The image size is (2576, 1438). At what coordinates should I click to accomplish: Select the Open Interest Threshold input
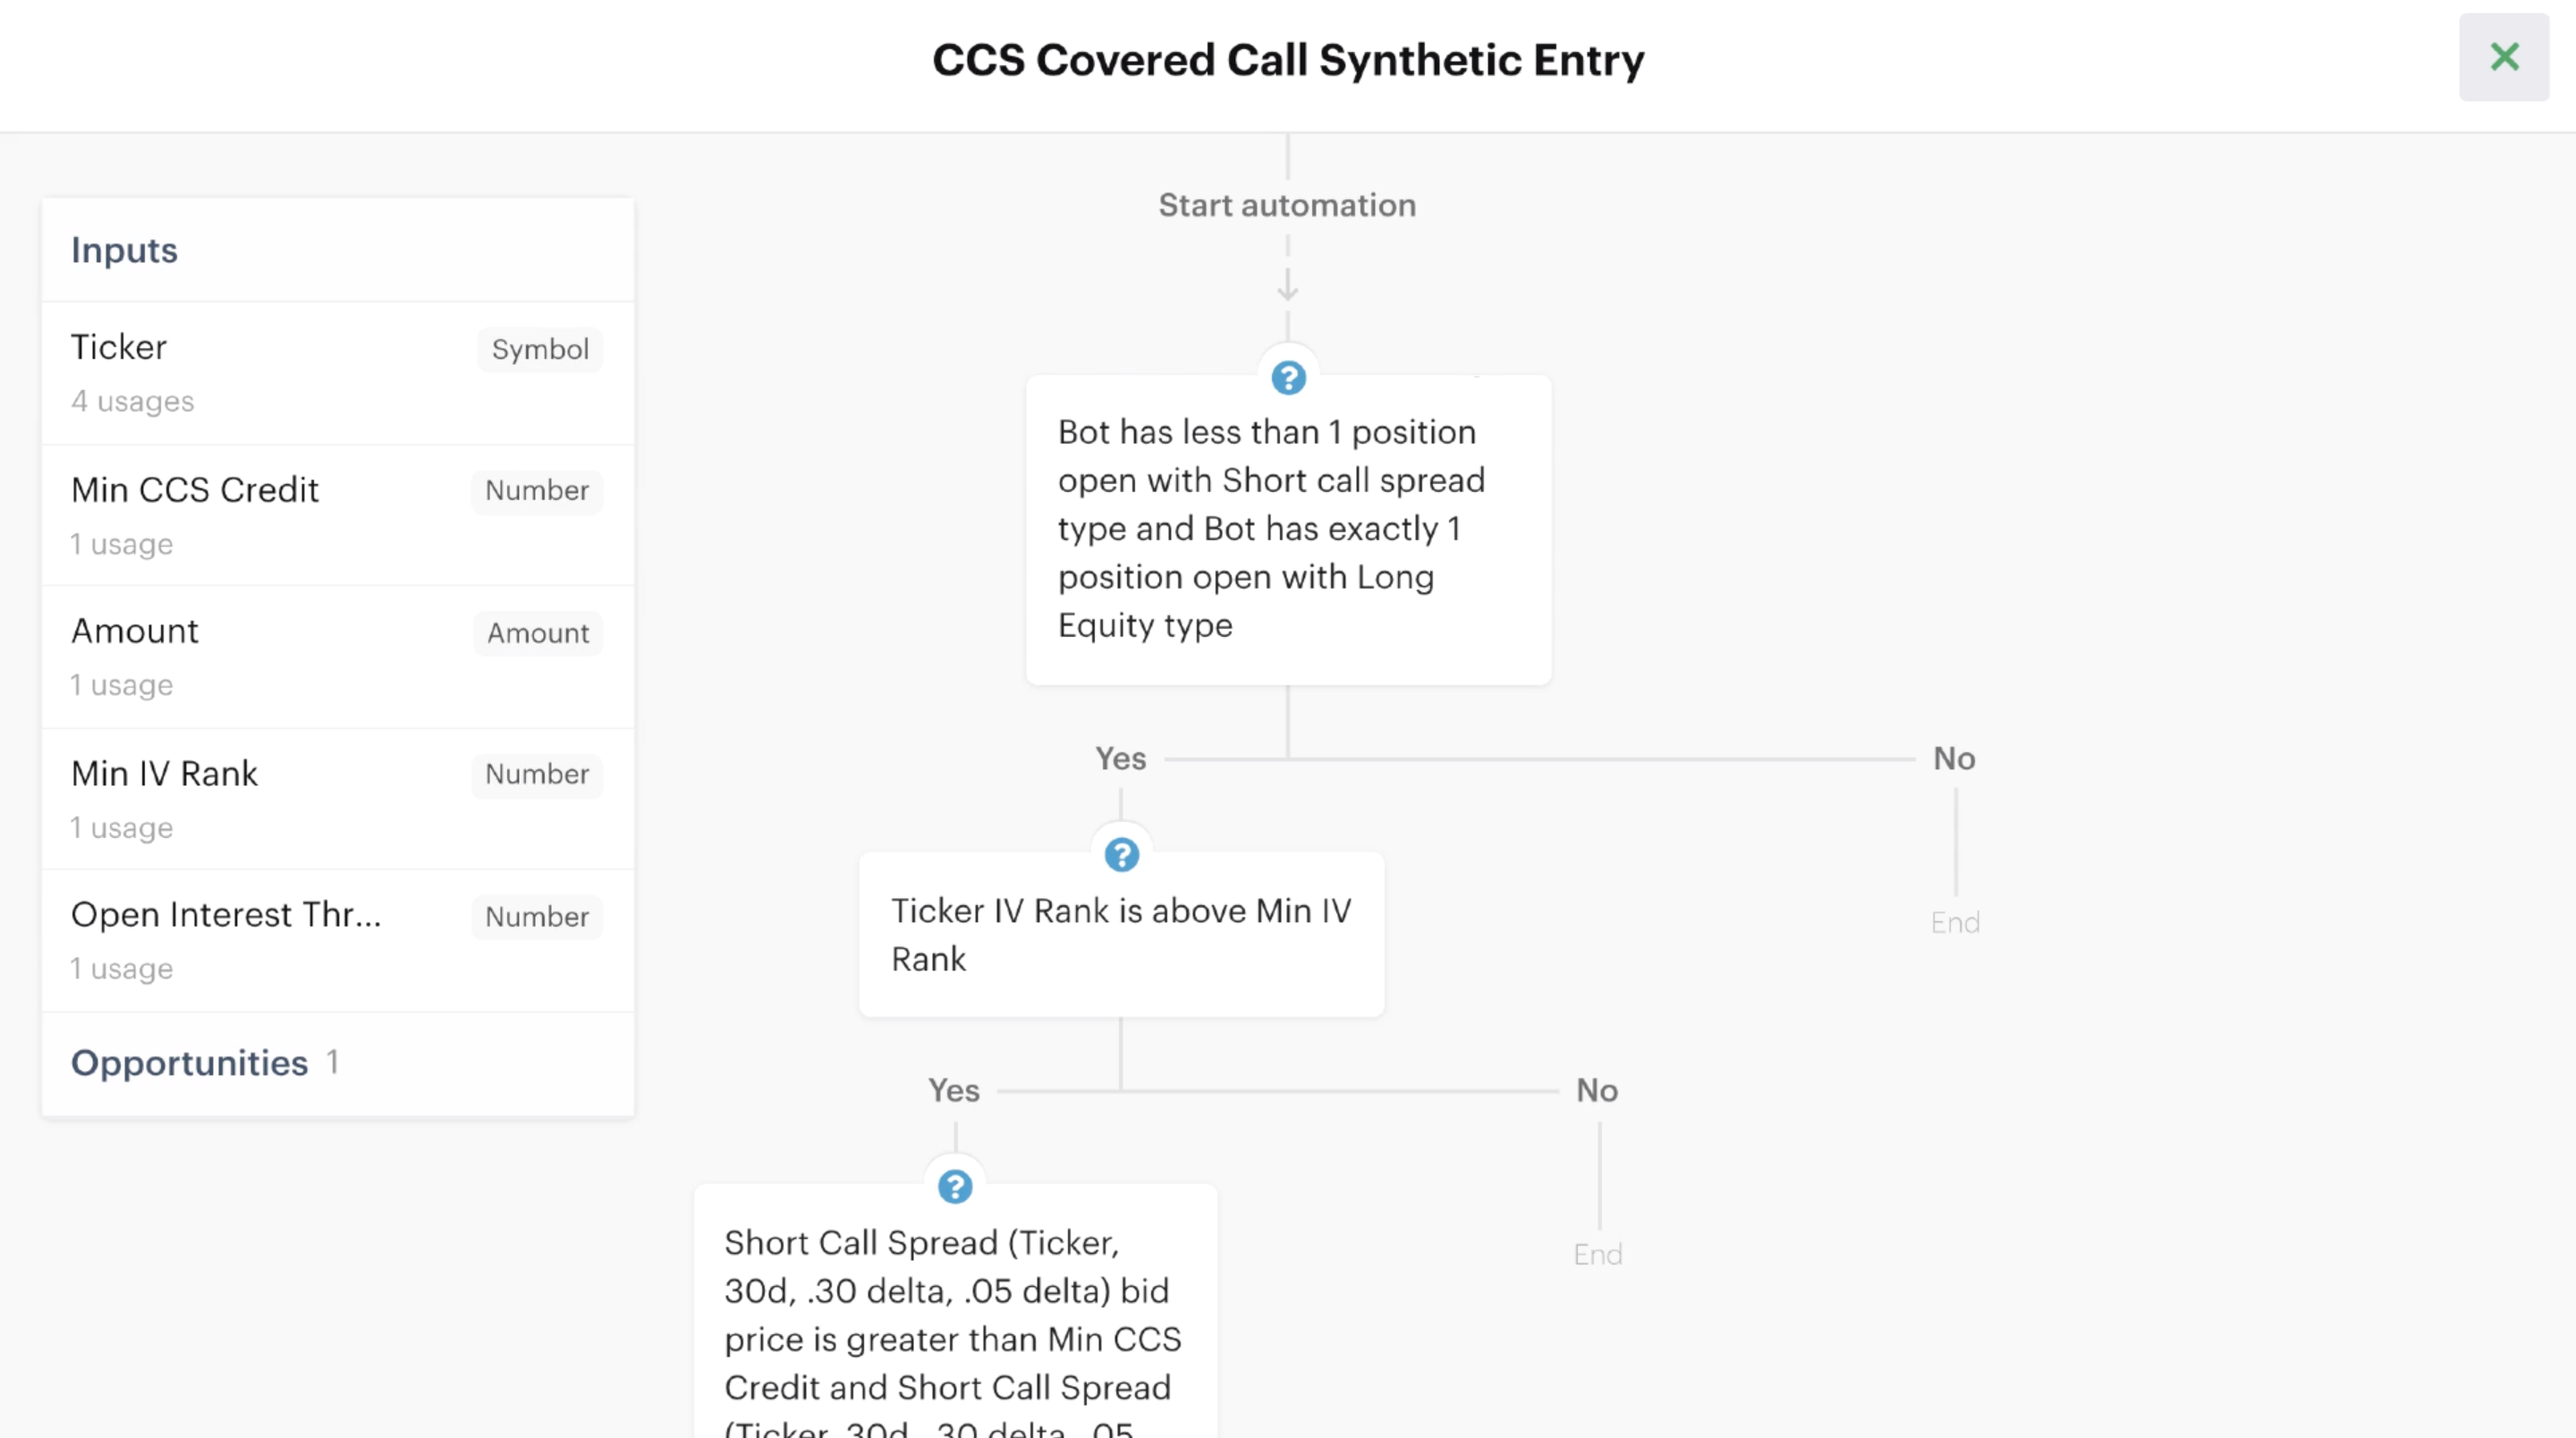click(338, 941)
